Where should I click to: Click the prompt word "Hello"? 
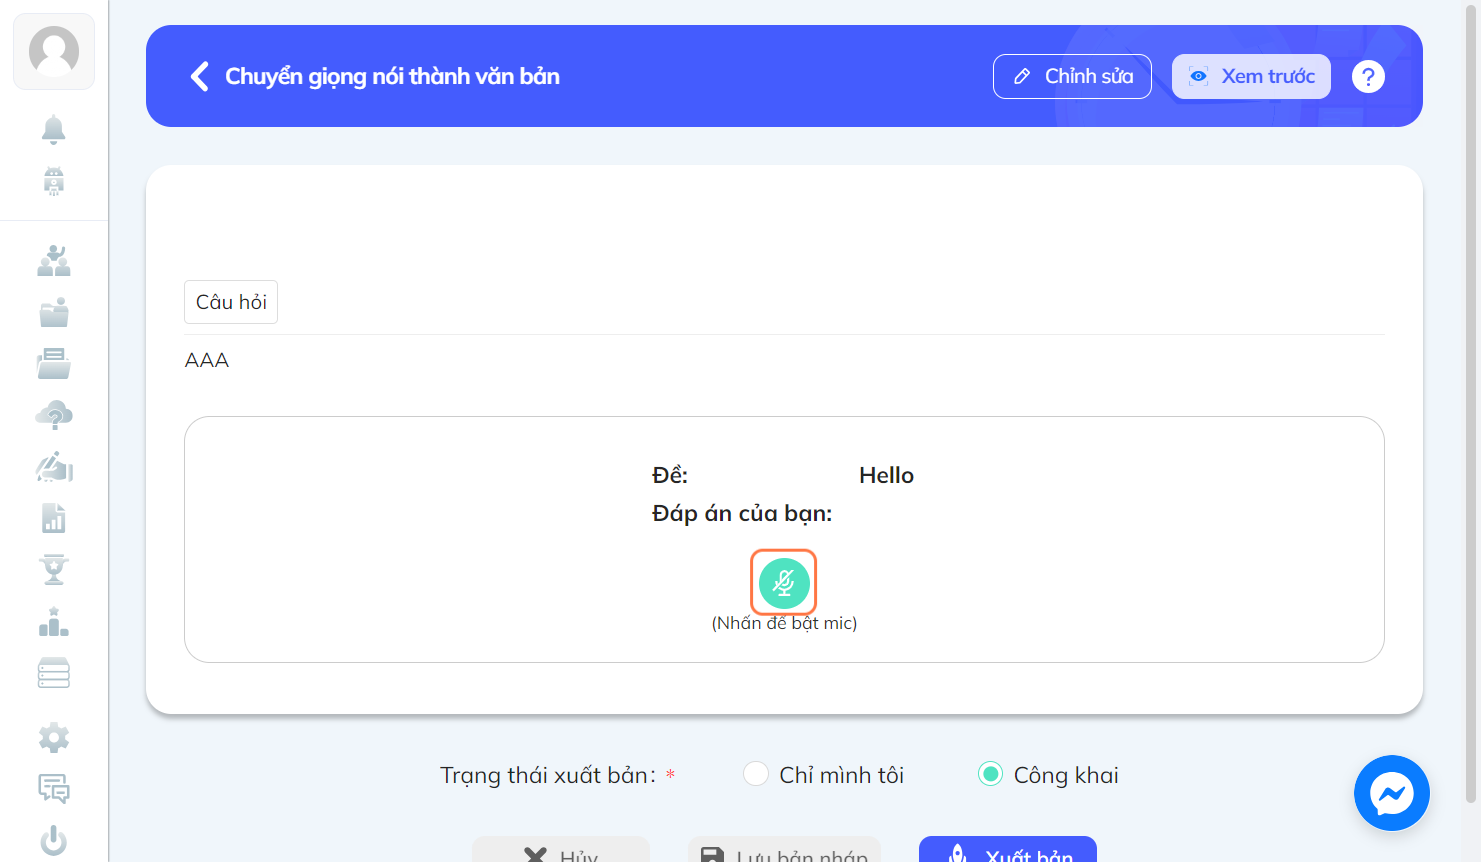tap(886, 475)
